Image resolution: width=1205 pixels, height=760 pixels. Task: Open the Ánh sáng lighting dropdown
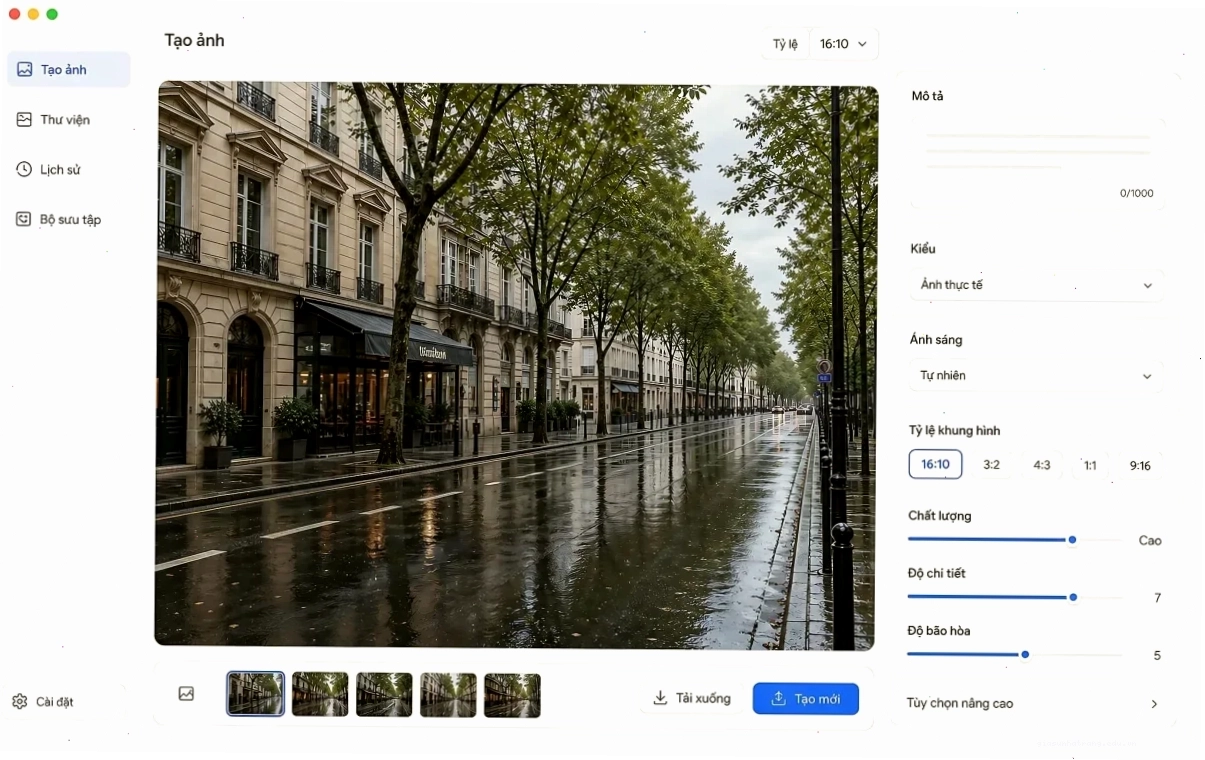(x=1037, y=376)
